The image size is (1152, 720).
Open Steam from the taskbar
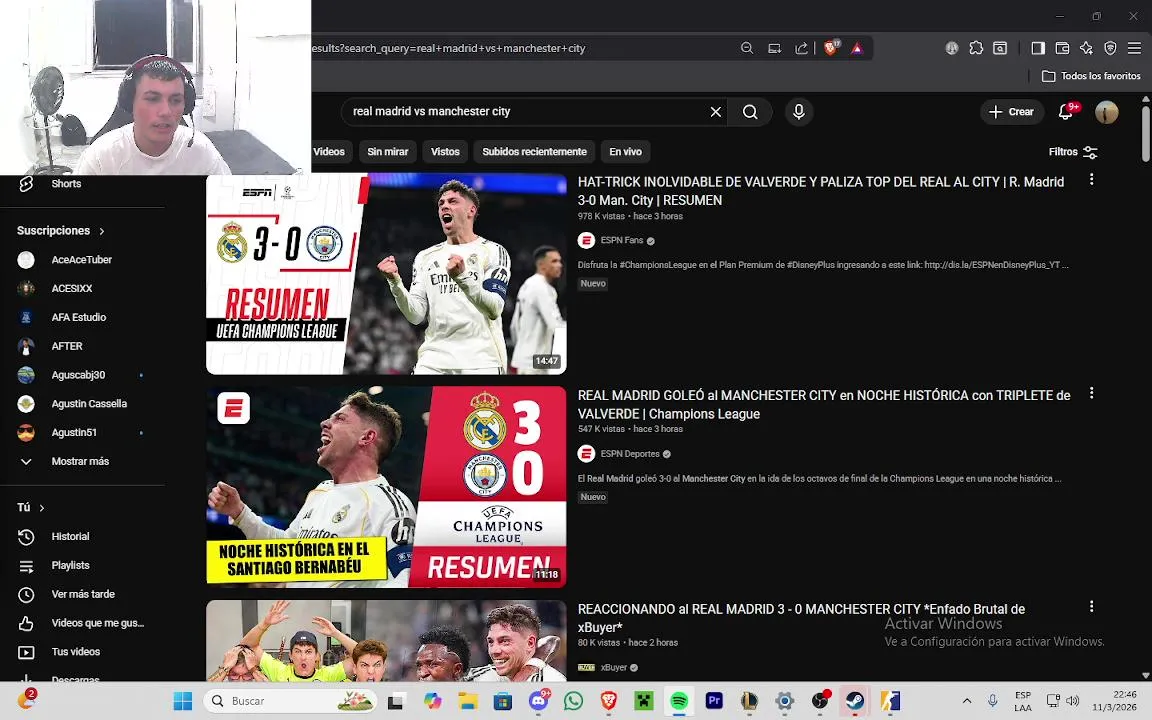click(855, 701)
